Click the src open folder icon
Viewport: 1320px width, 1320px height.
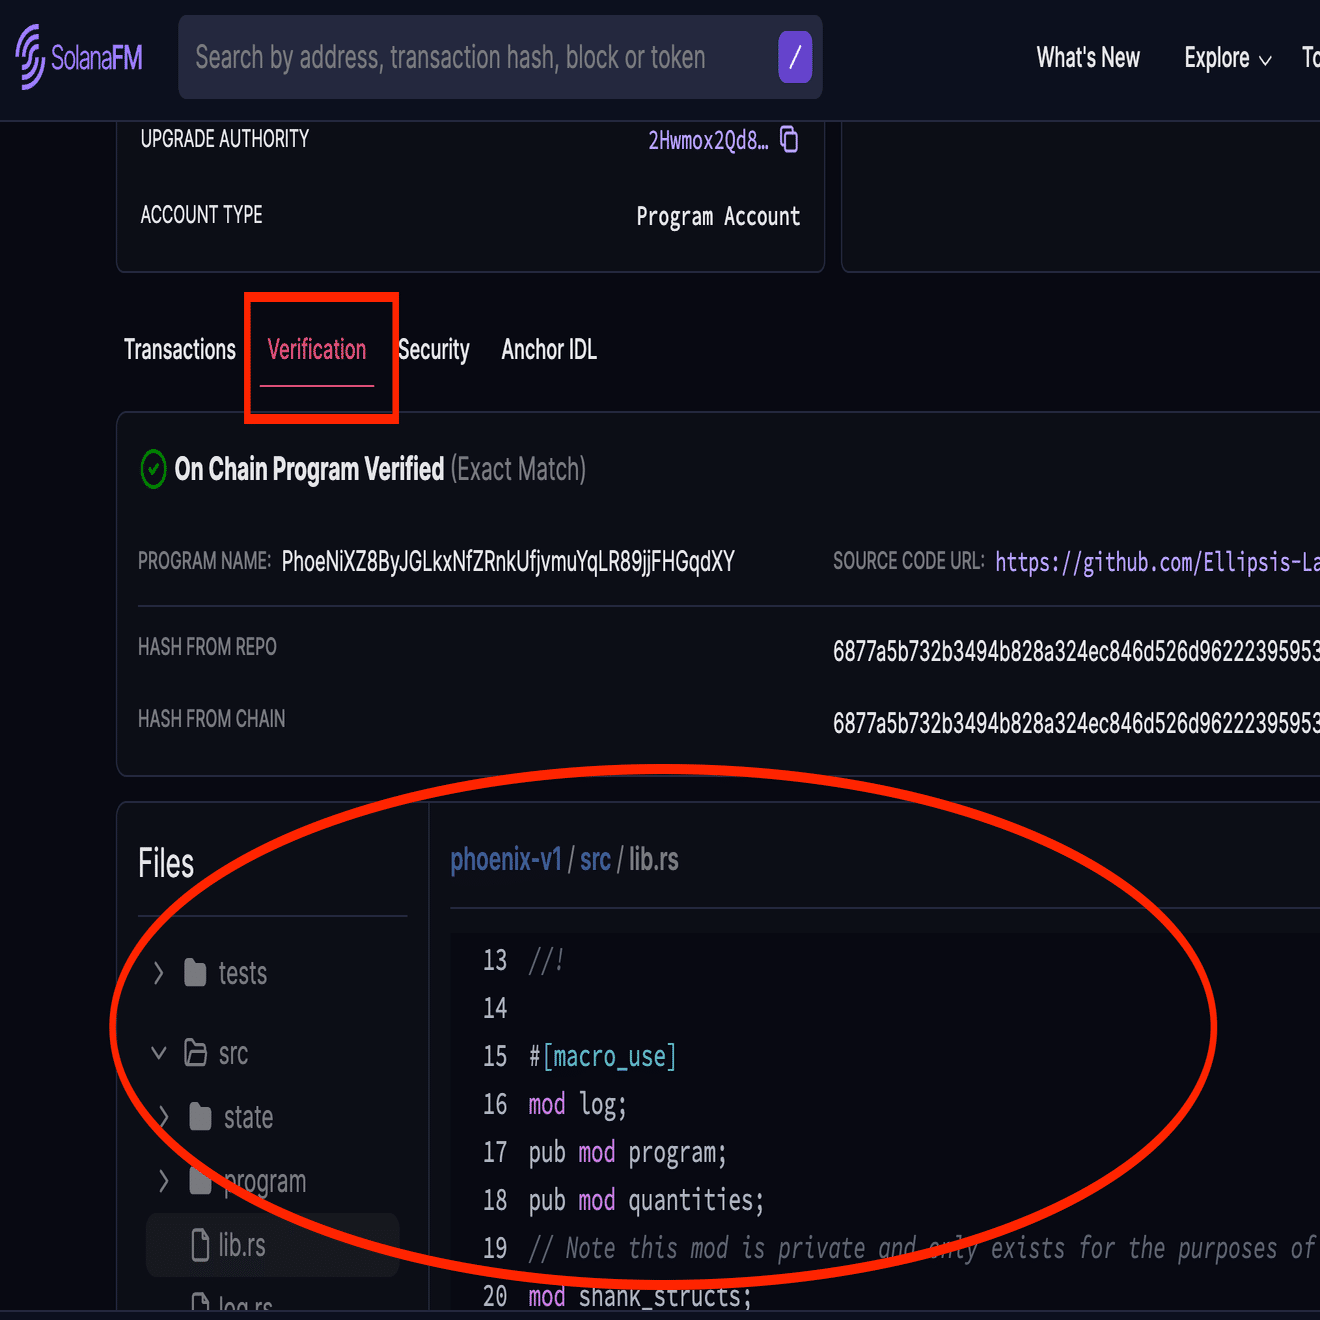click(195, 1053)
